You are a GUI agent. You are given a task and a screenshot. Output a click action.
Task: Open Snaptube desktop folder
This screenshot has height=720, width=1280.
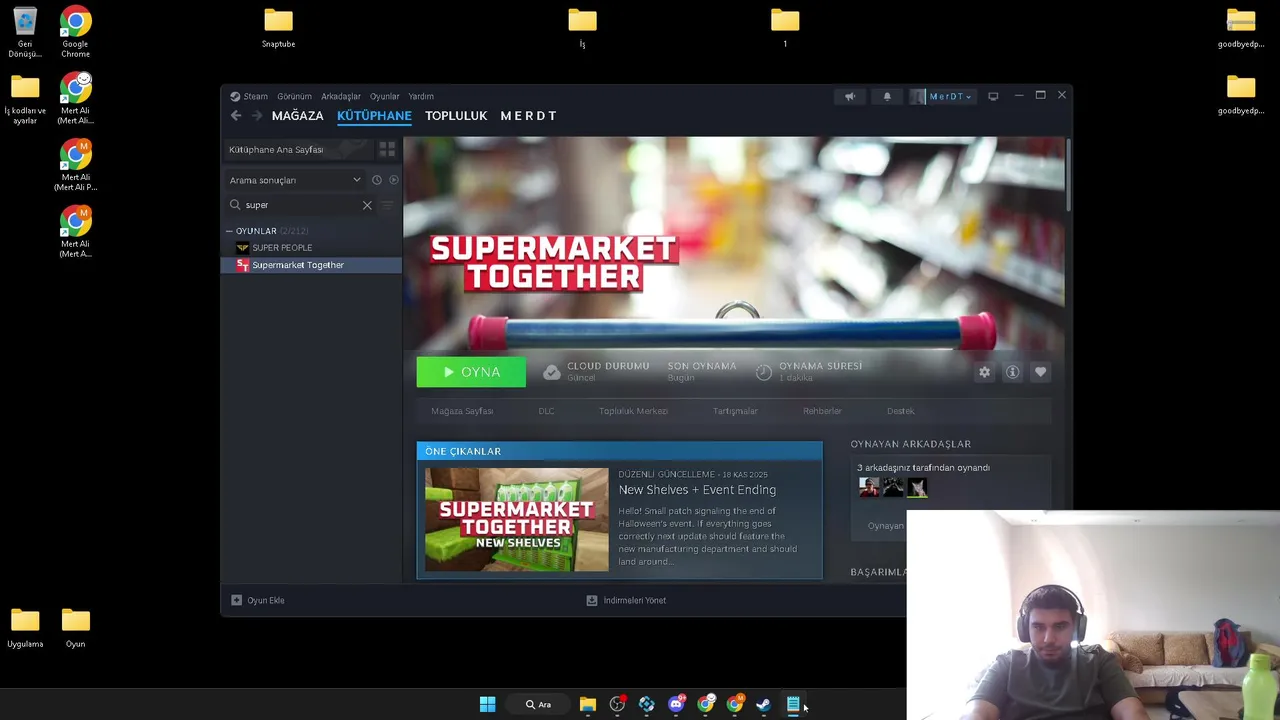pyautogui.click(x=278, y=27)
